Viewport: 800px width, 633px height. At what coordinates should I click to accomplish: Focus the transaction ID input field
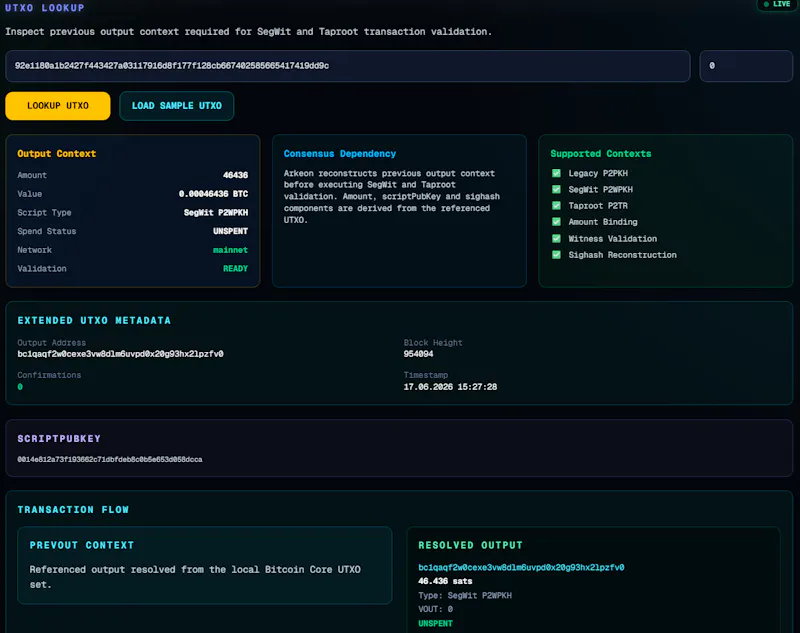pos(347,66)
